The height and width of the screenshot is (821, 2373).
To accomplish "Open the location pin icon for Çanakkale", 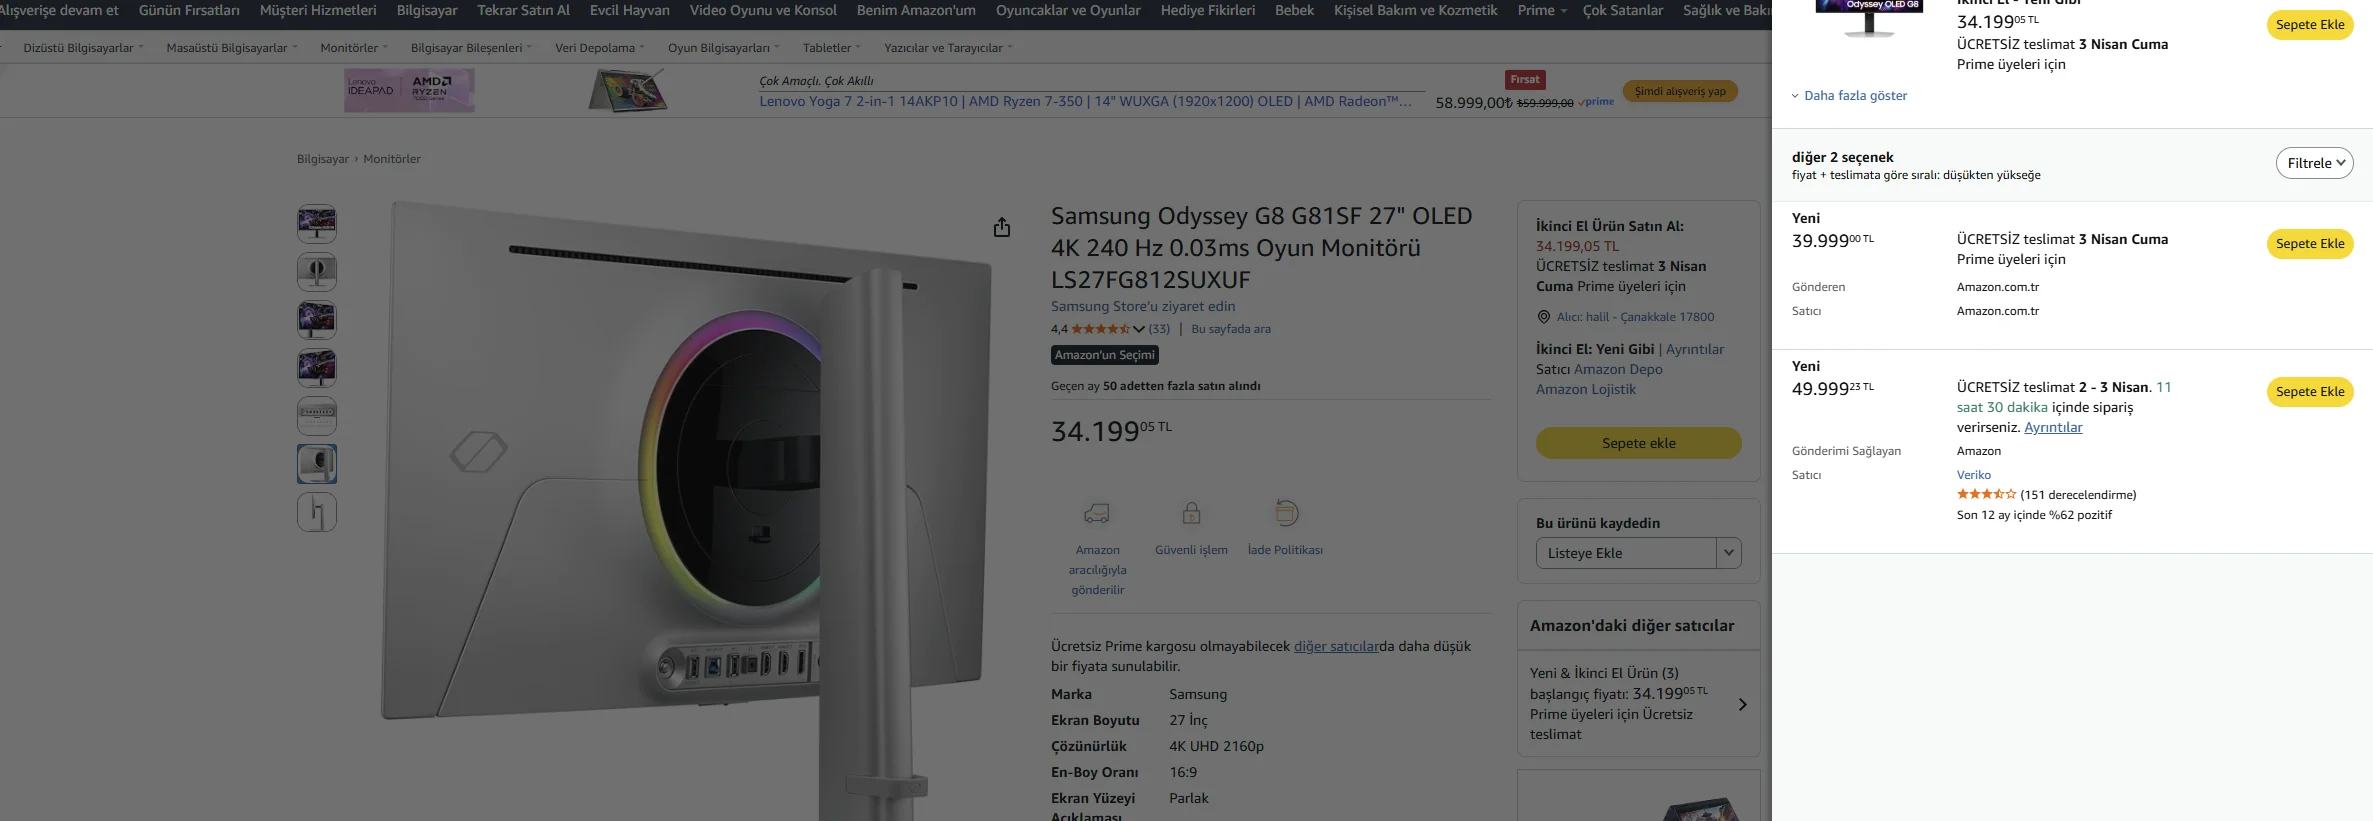I will coord(1543,317).
